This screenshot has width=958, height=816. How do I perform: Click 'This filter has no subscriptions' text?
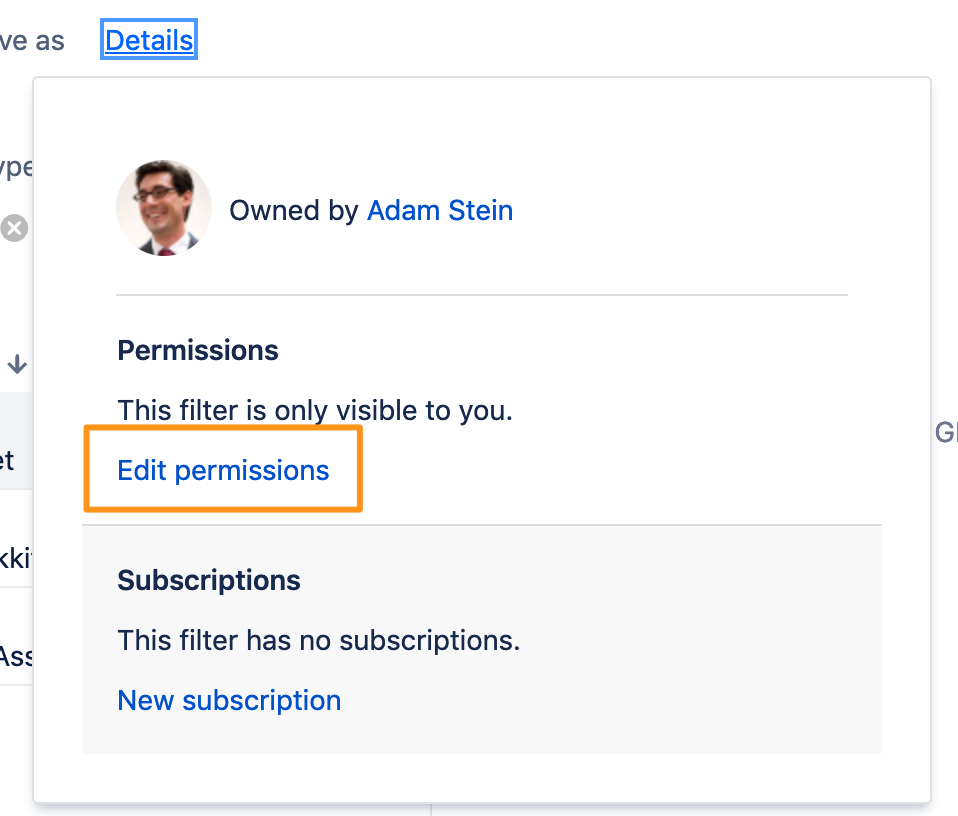[318, 641]
